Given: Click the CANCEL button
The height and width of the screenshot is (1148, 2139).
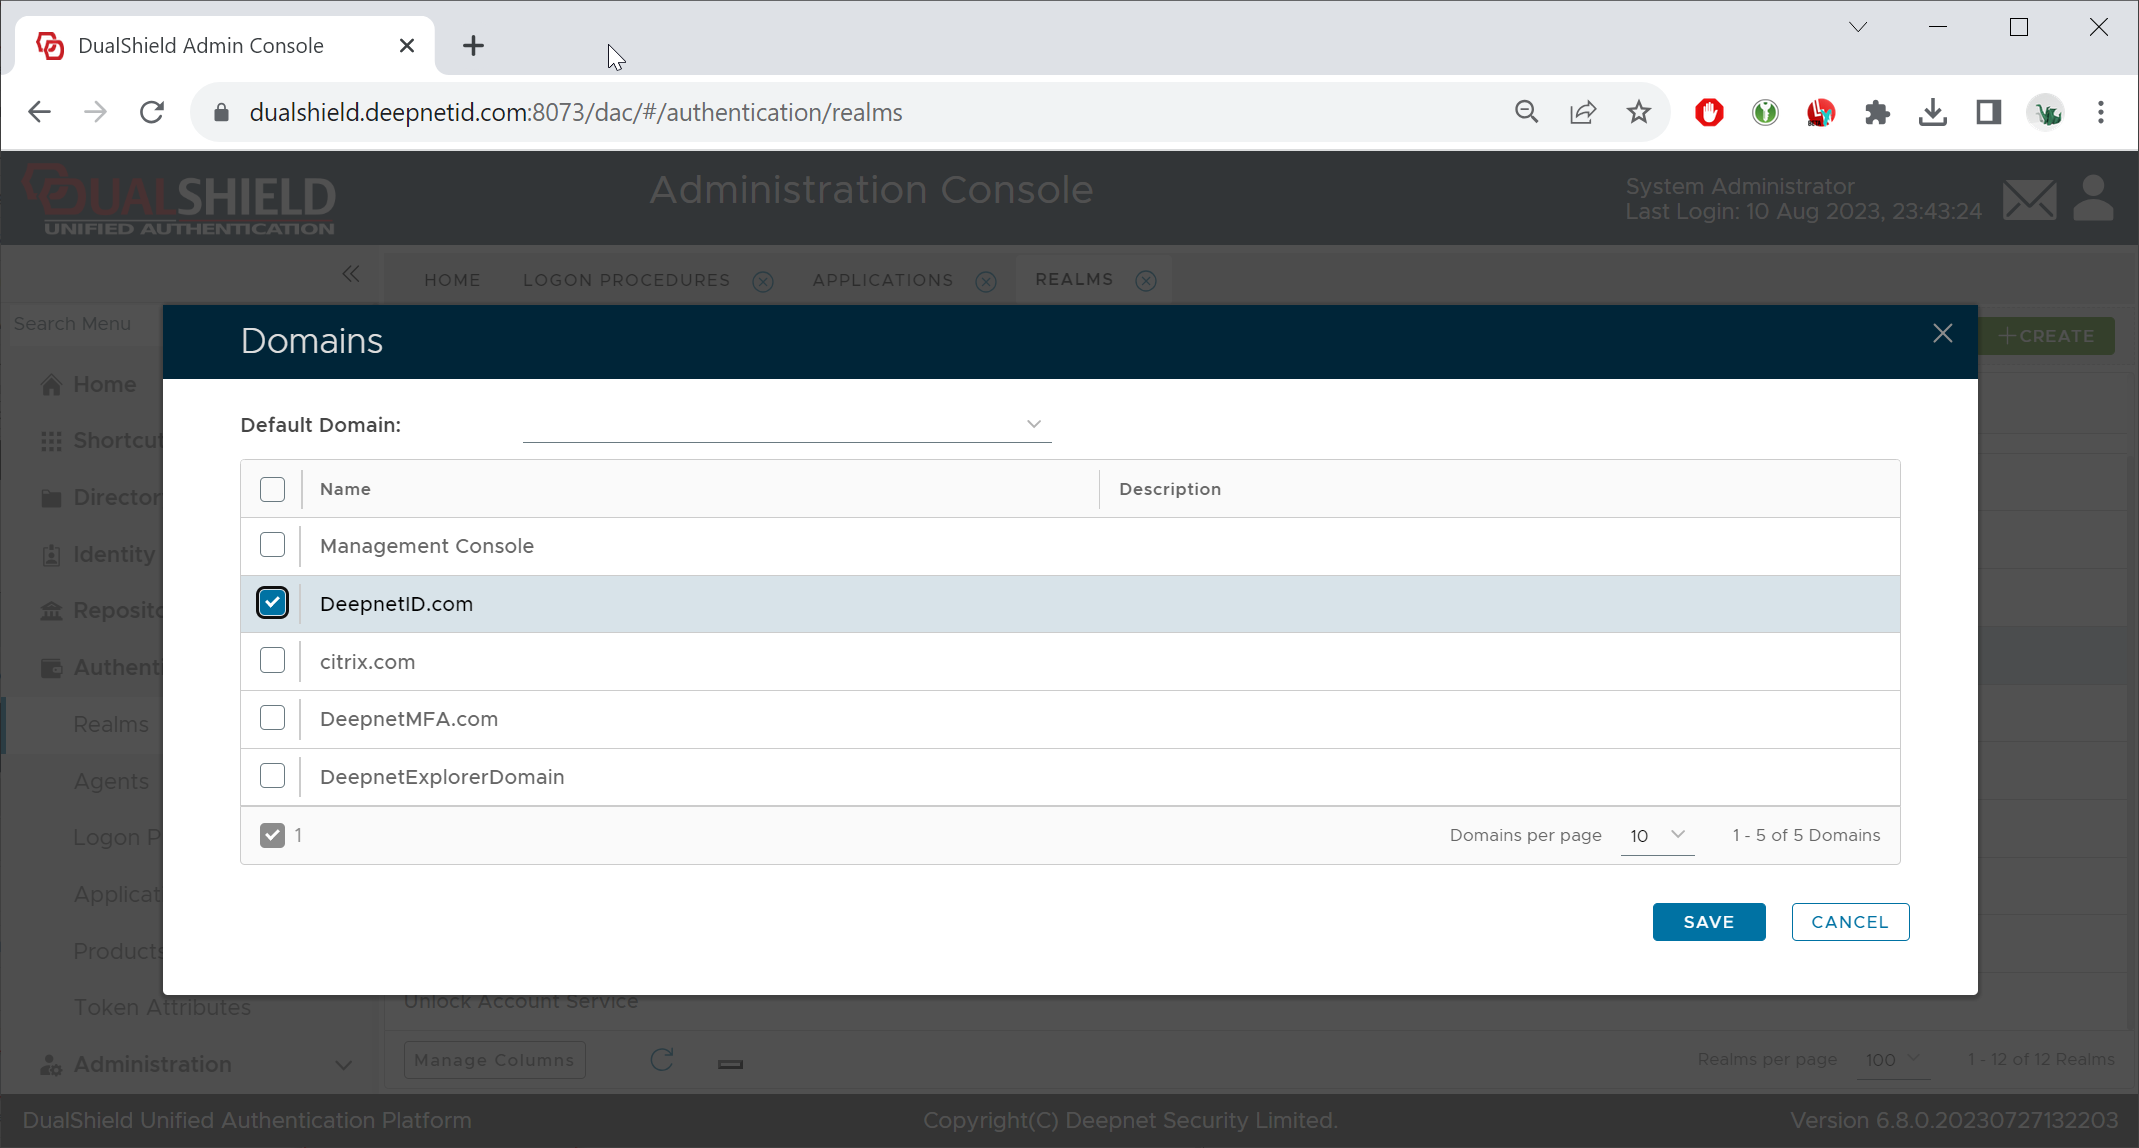Looking at the screenshot, I should tap(1849, 922).
